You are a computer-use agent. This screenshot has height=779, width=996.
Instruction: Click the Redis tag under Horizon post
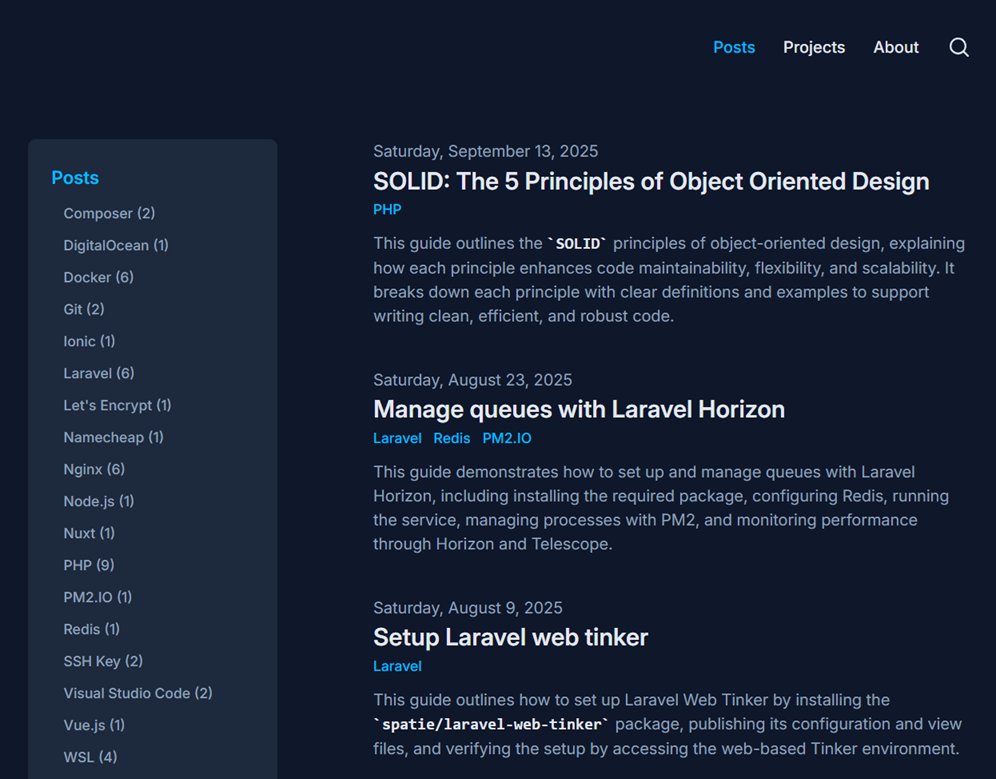coord(452,438)
